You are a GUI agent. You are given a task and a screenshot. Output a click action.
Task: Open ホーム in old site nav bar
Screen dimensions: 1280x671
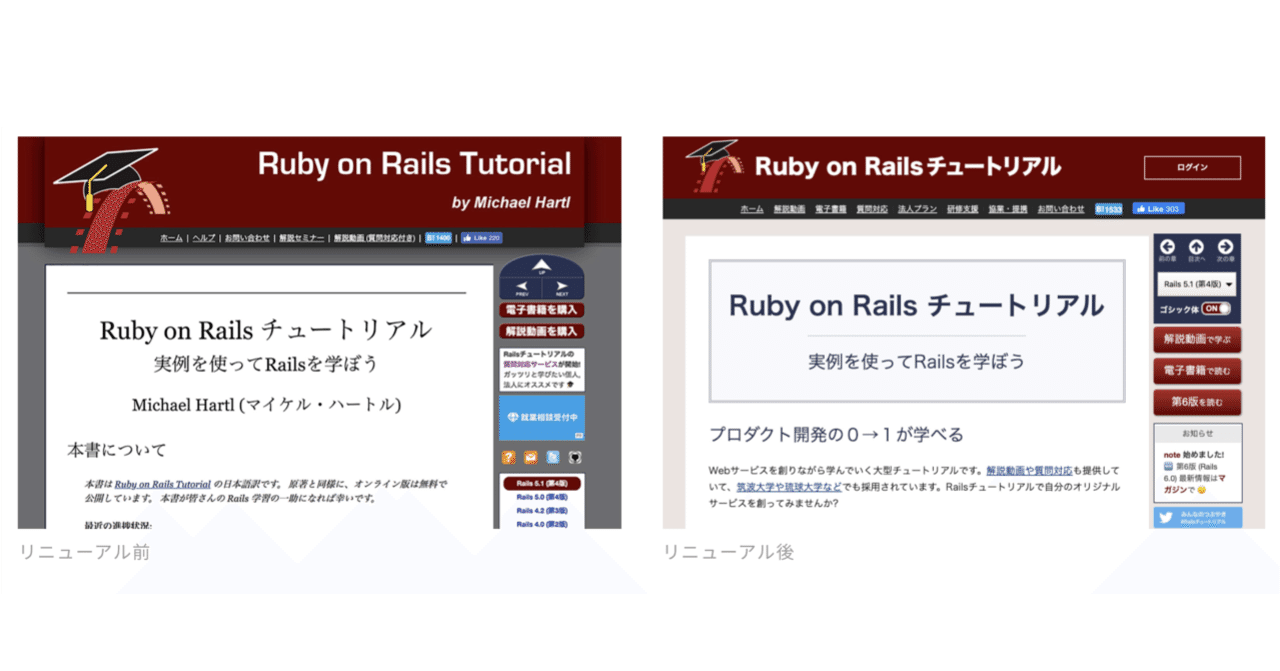171,238
